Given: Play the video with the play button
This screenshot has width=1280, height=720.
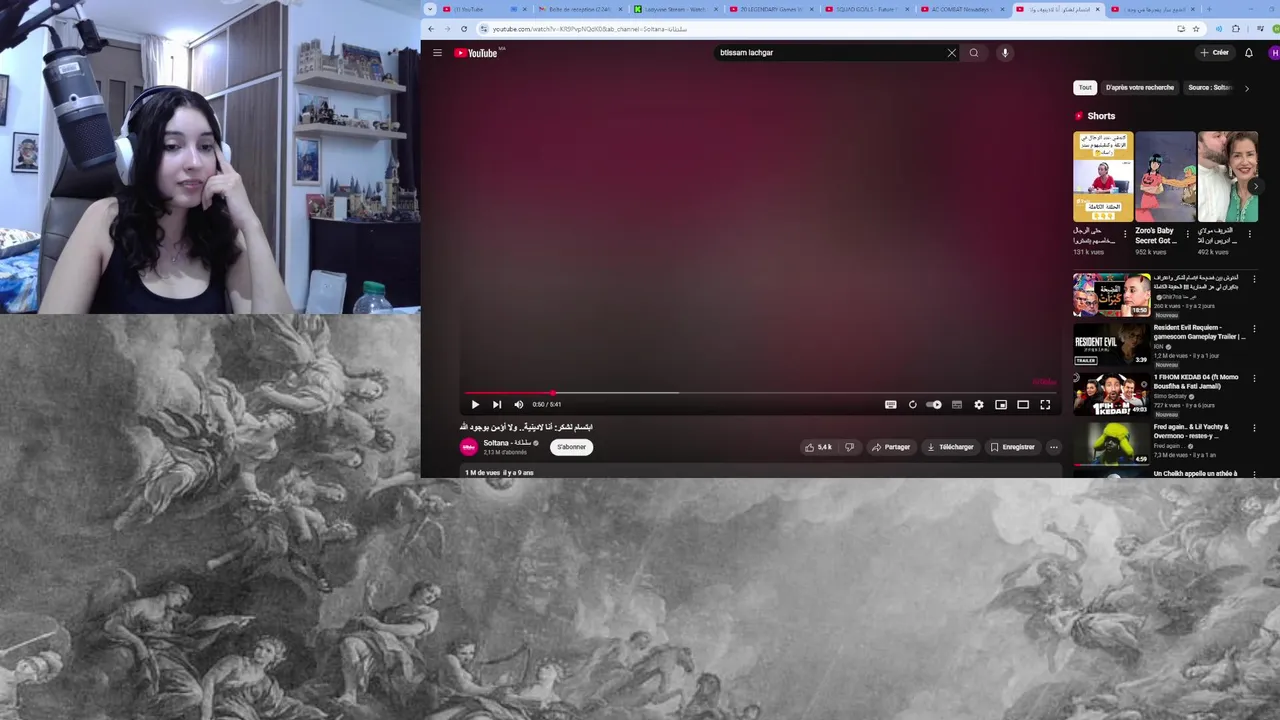Looking at the screenshot, I should (475, 405).
